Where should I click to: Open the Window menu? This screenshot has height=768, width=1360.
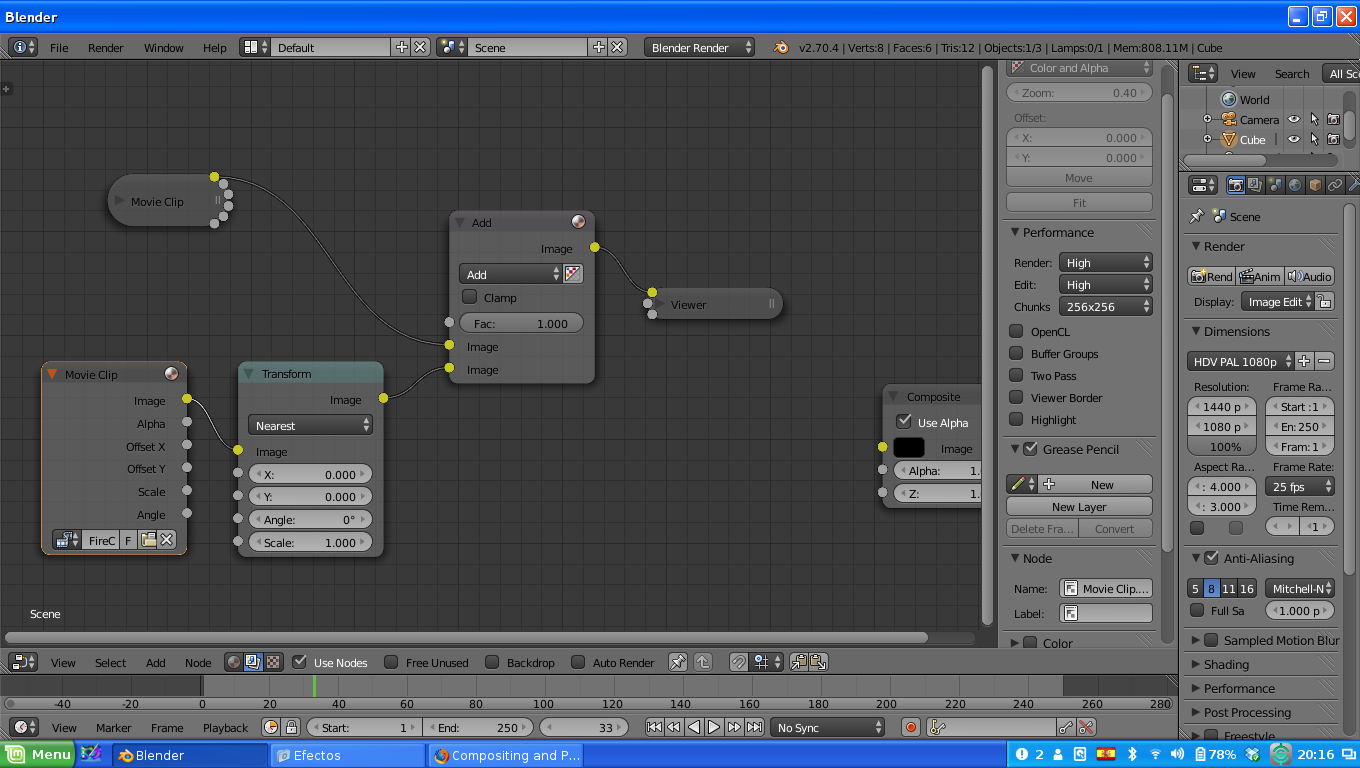pos(163,47)
